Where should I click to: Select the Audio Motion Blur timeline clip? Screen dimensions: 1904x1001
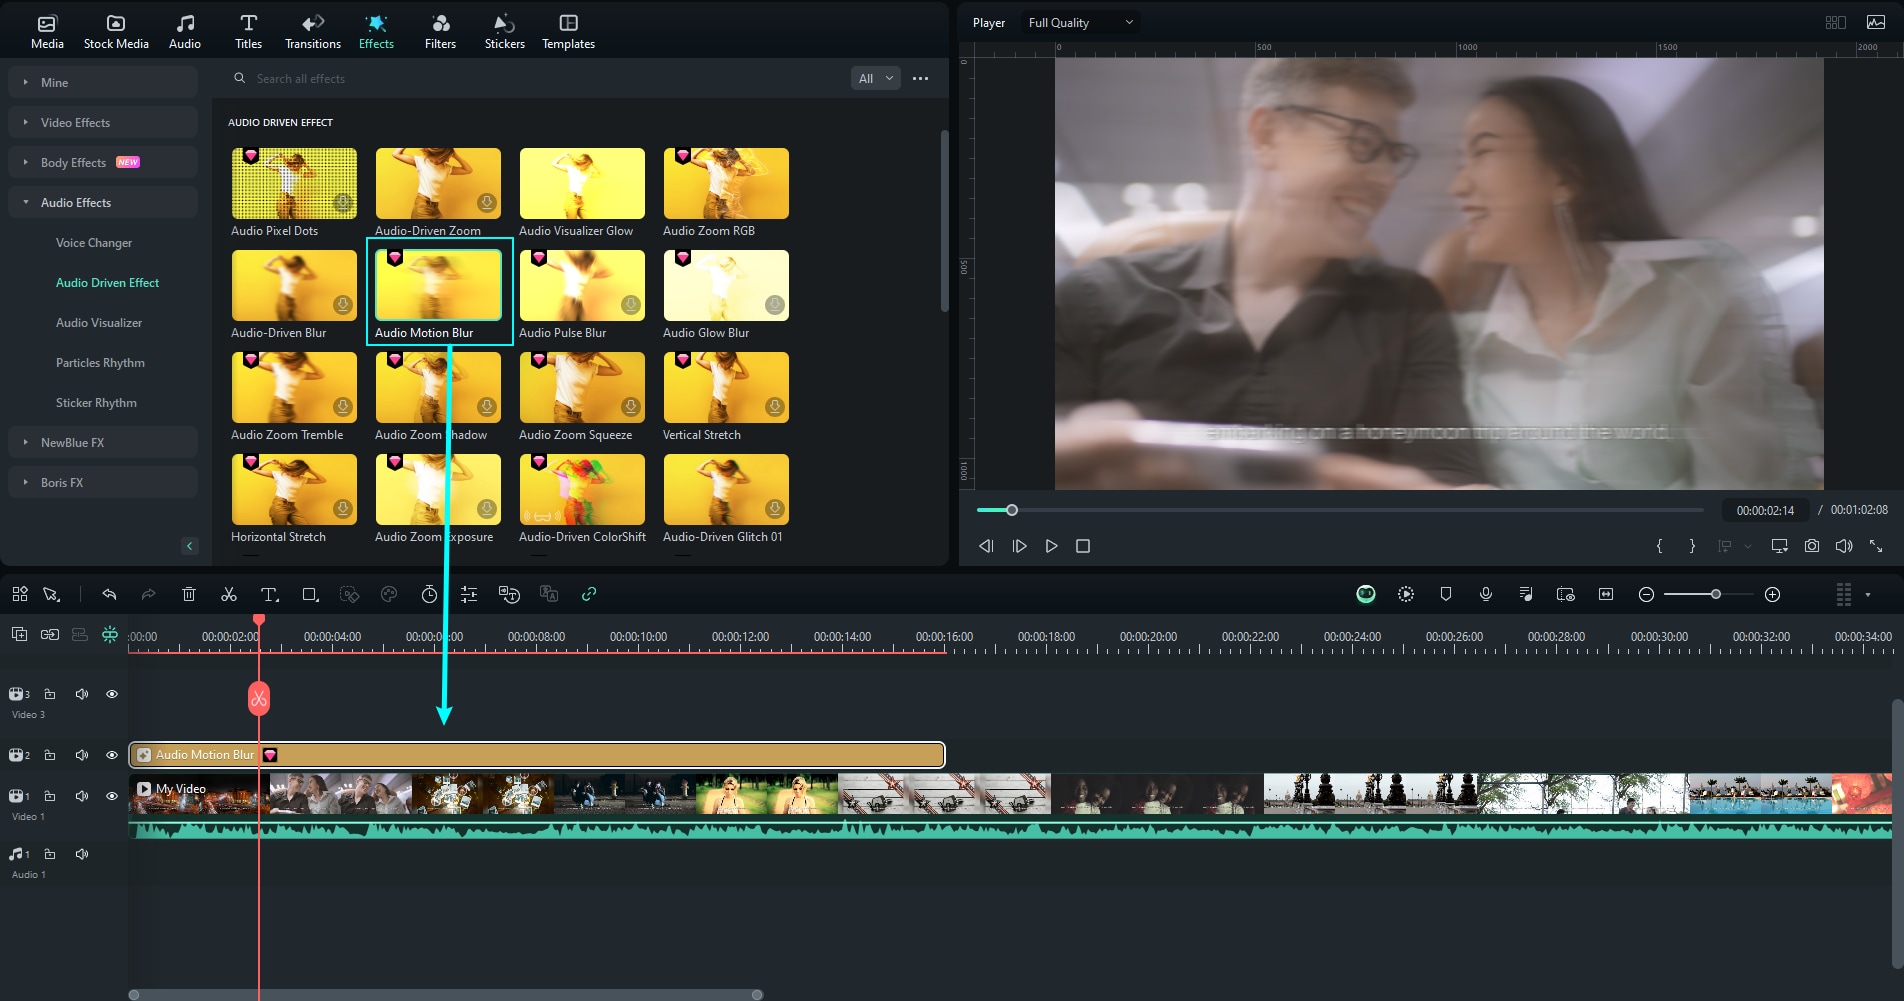coord(537,755)
